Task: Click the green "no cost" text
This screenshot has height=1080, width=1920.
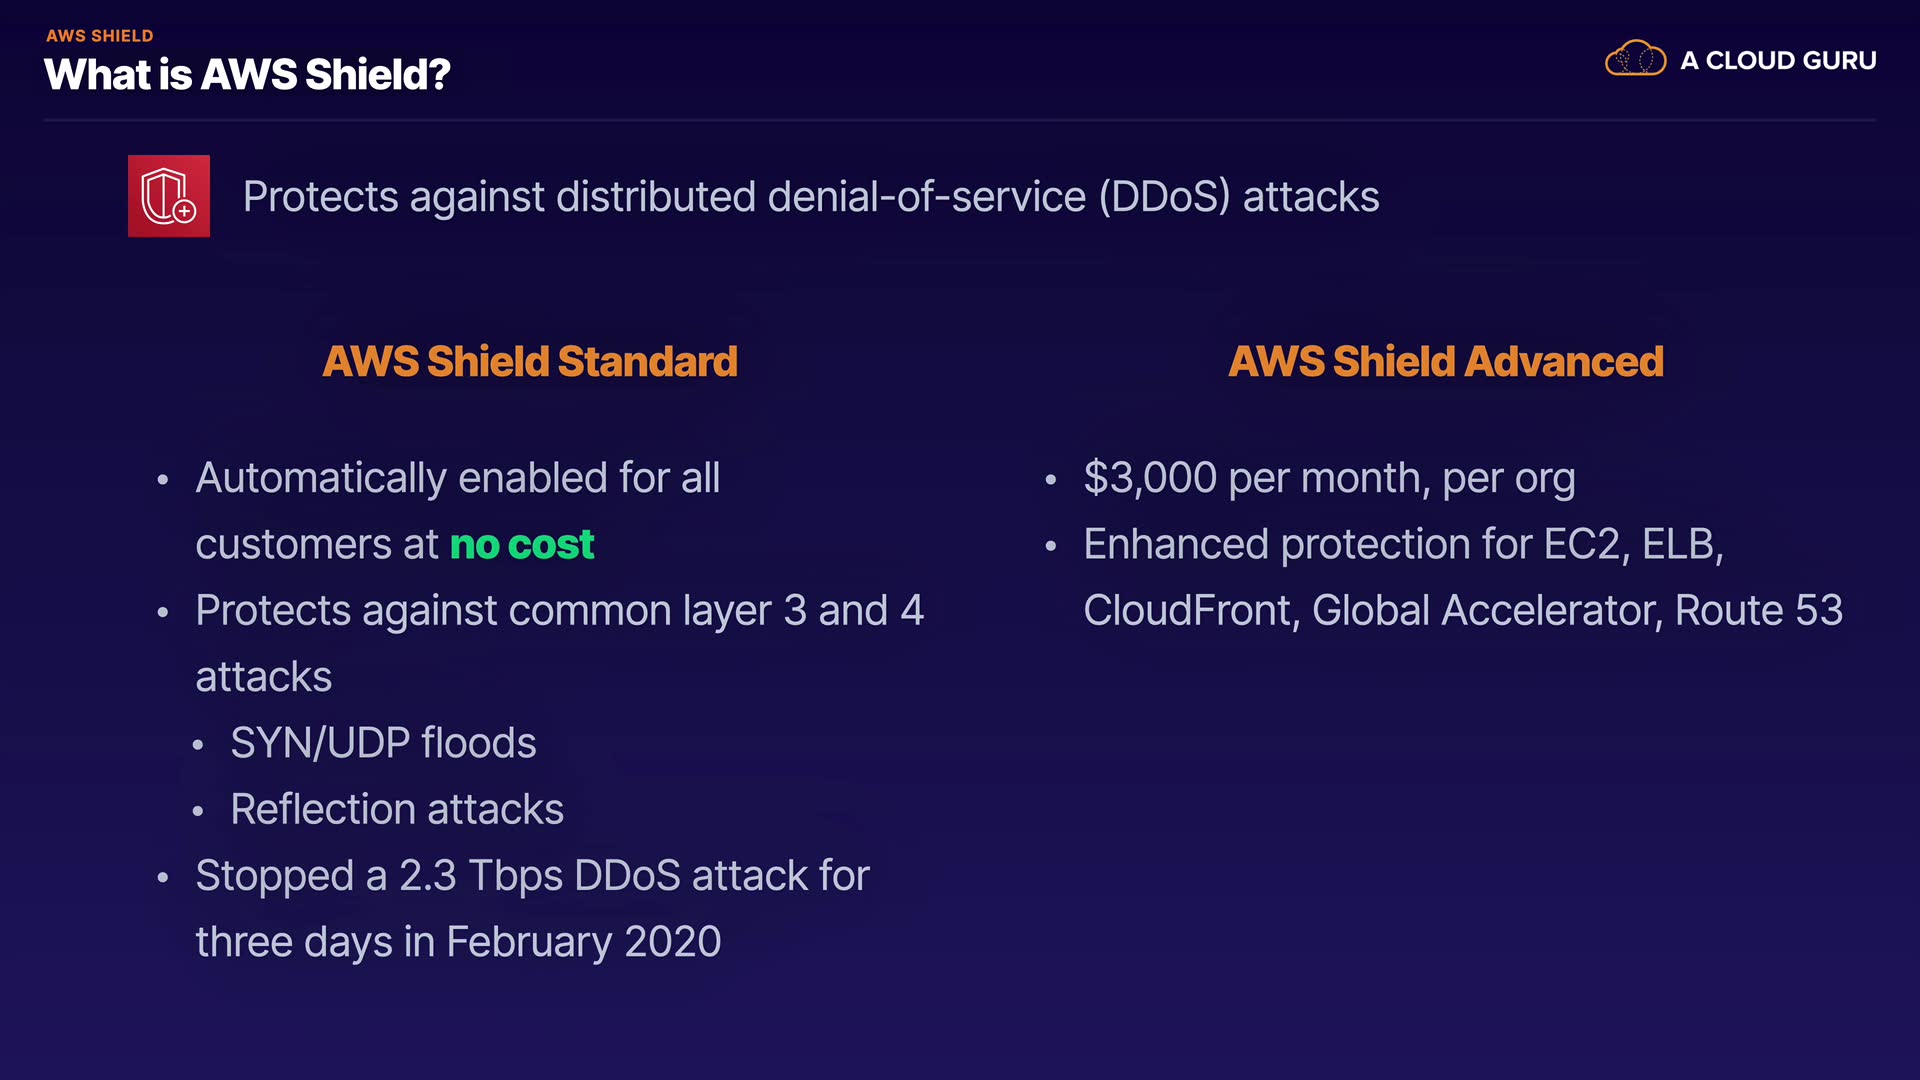Action: (x=522, y=545)
